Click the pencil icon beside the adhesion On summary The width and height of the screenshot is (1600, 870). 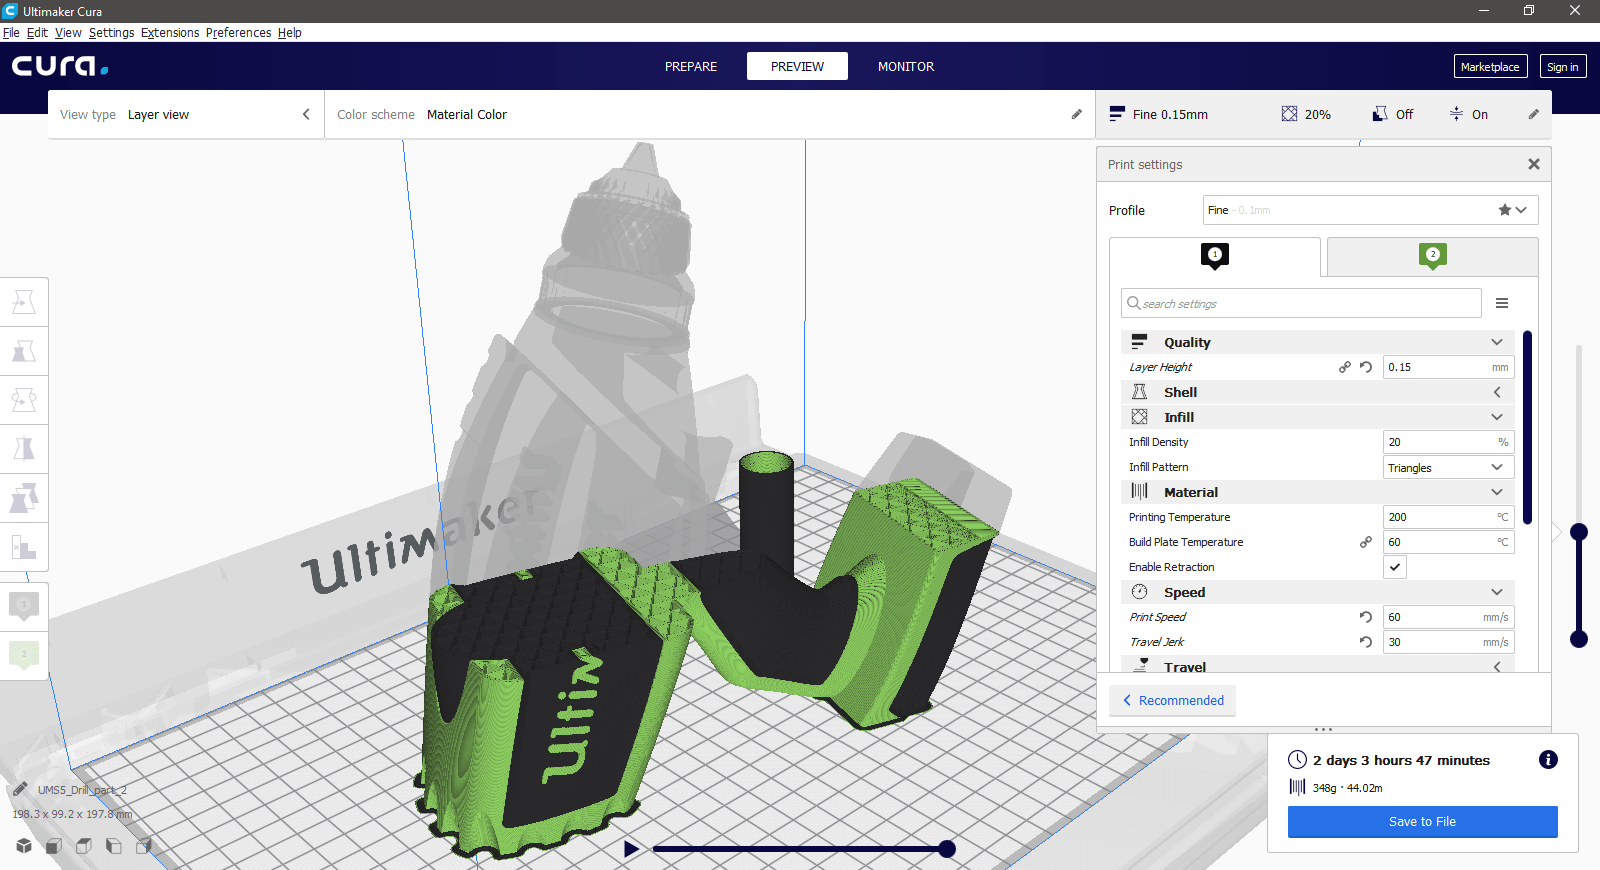click(1534, 114)
